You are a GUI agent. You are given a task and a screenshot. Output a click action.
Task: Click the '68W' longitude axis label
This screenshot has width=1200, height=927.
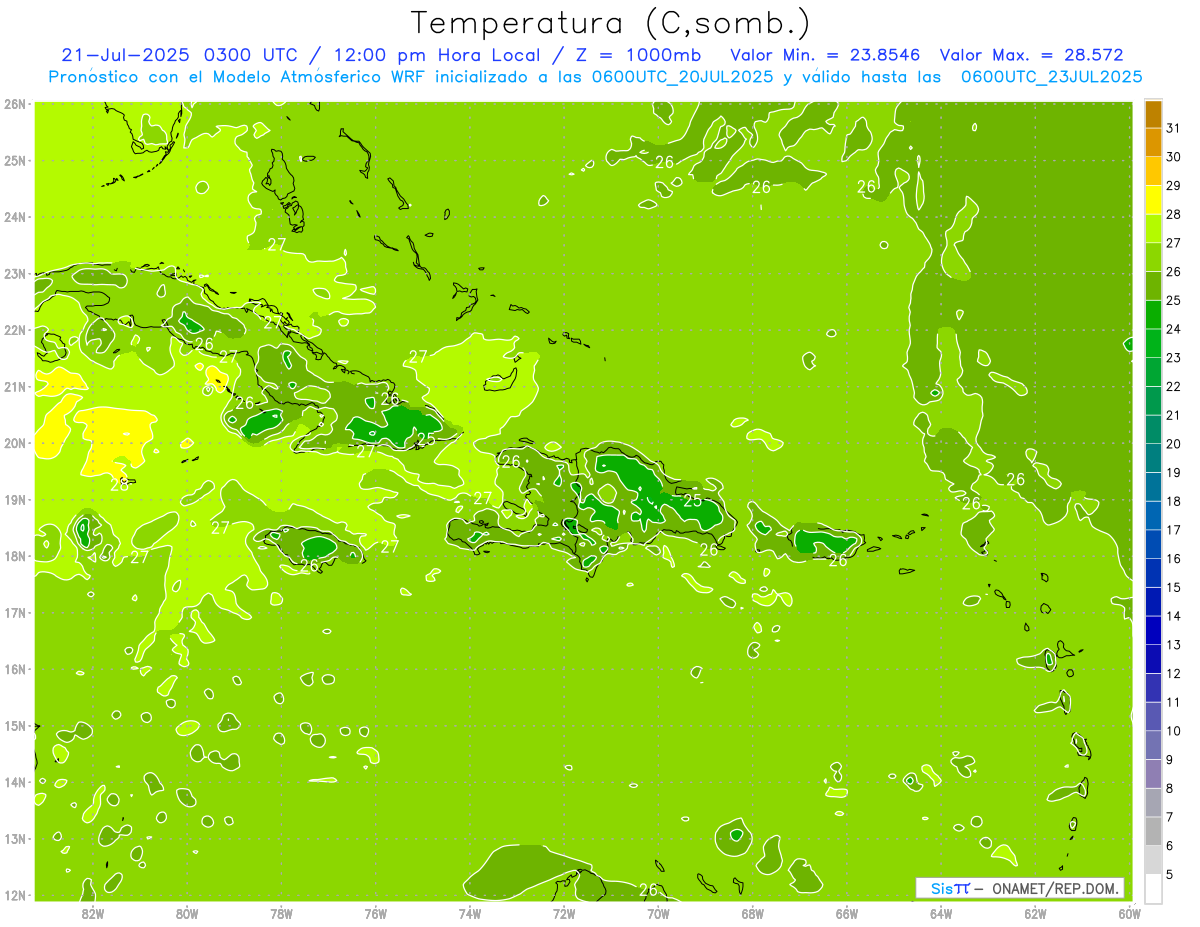pos(753,913)
